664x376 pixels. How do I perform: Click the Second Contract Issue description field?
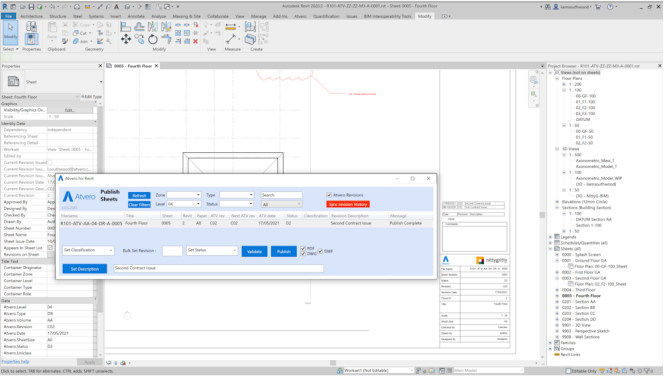[219, 268]
